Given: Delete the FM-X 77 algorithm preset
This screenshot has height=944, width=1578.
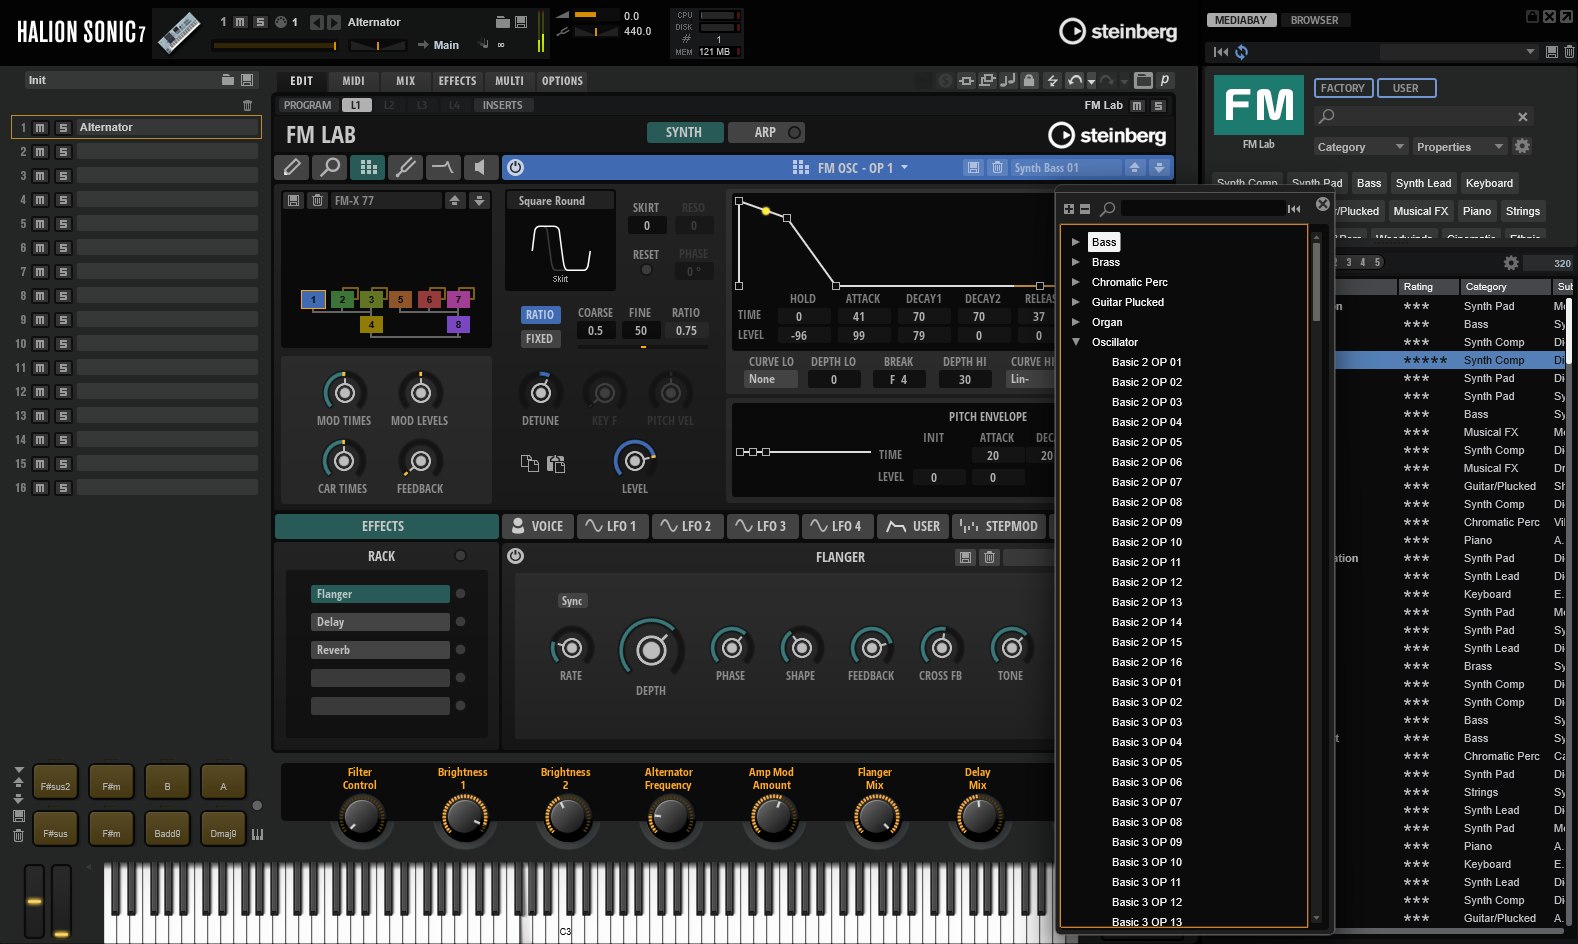Looking at the screenshot, I should coord(317,201).
